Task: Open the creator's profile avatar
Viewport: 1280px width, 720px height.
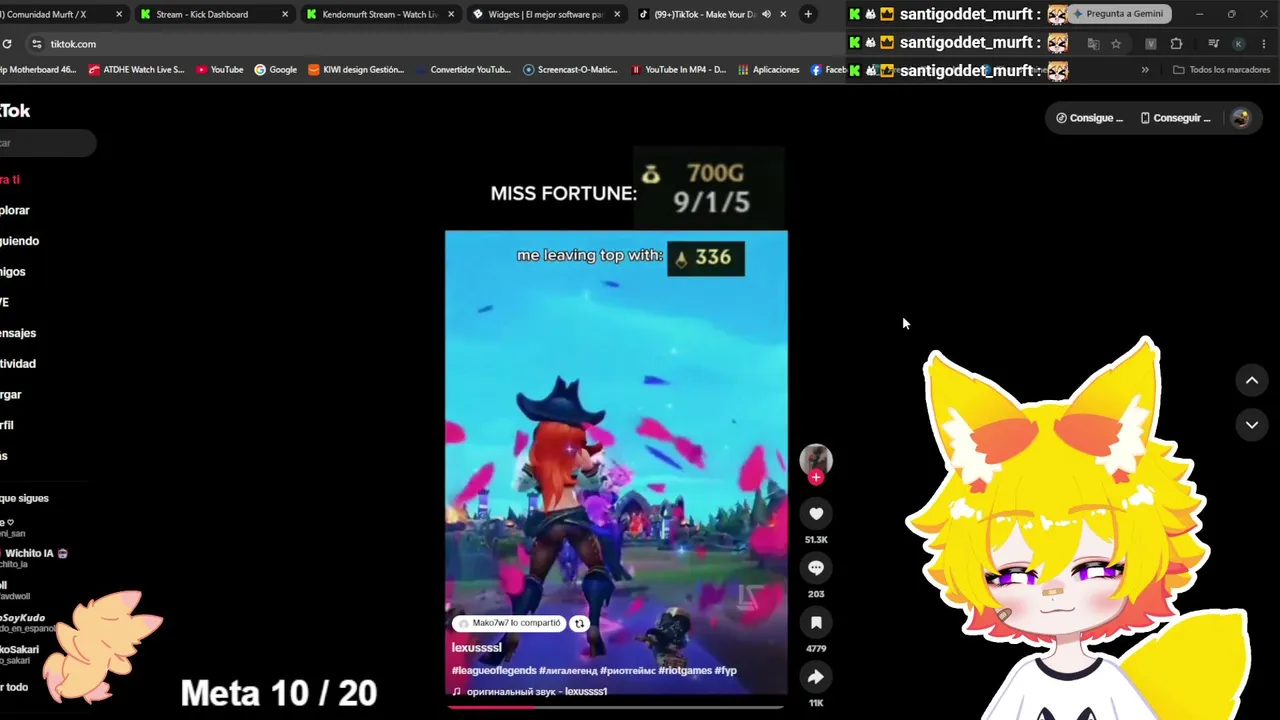Action: pyautogui.click(x=816, y=459)
